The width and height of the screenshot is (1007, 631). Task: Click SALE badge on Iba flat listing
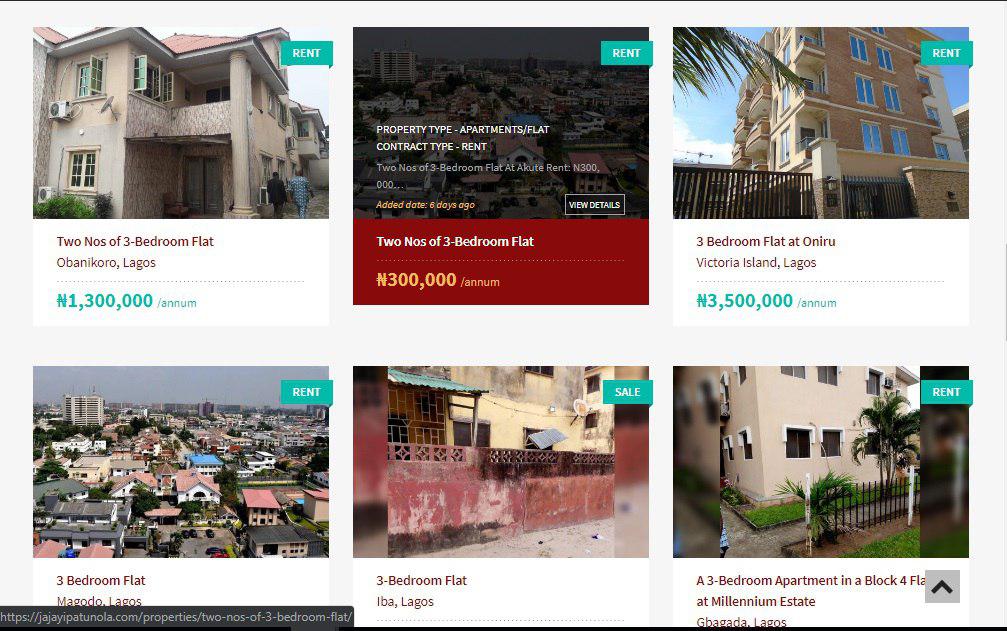pyautogui.click(x=627, y=392)
